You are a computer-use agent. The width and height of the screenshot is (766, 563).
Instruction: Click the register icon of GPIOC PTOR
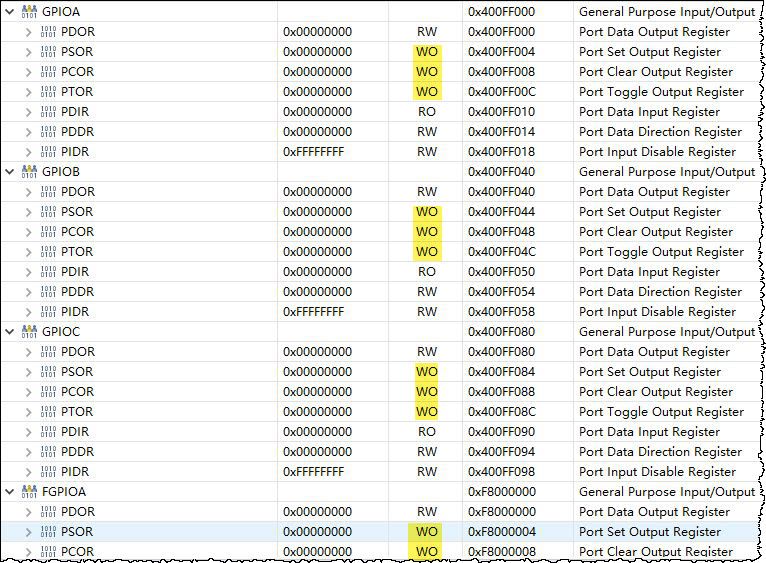click(x=48, y=412)
